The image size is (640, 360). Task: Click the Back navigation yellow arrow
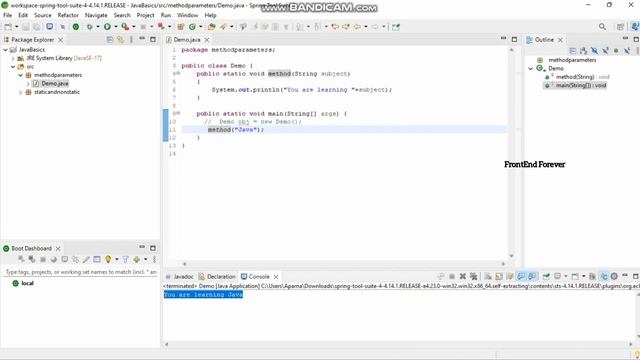pos(358,27)
